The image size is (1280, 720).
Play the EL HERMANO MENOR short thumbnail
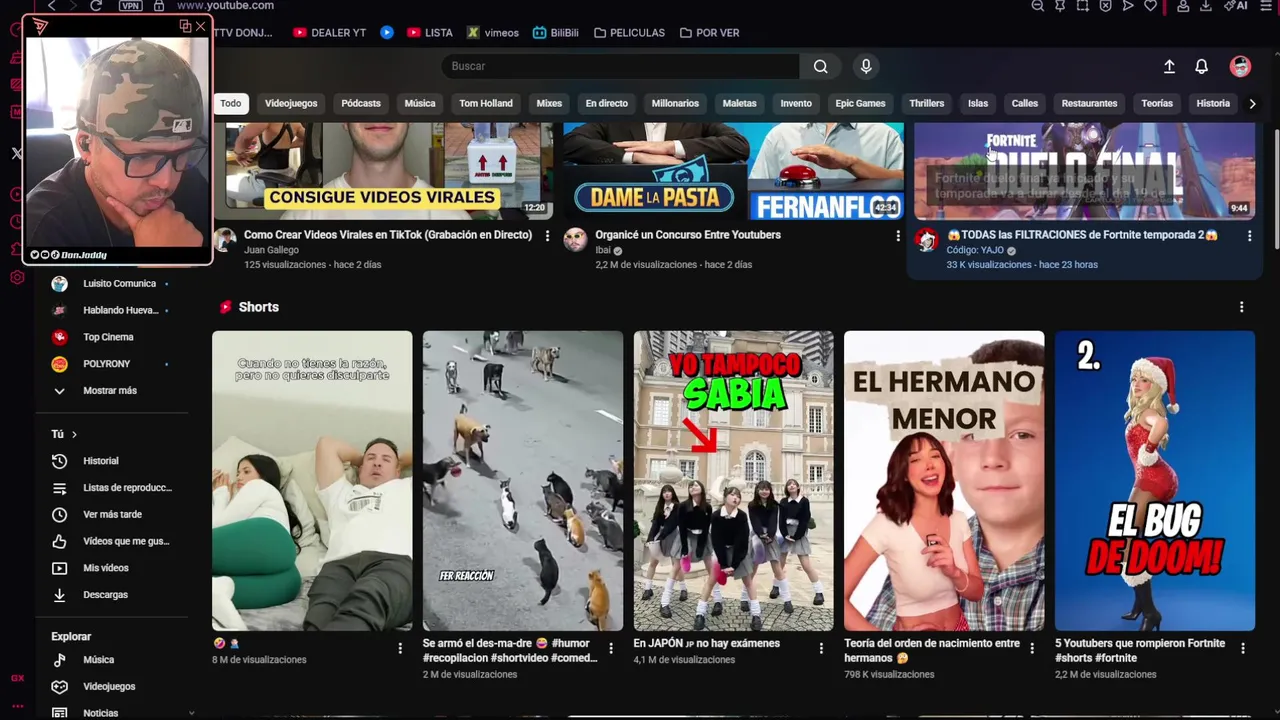(944, 481)
